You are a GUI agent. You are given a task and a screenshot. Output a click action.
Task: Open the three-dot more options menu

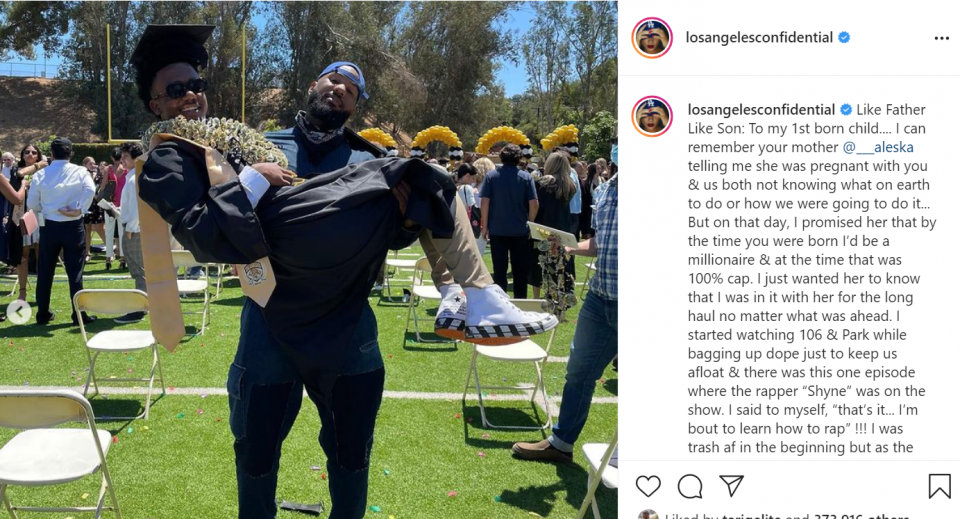[x=942, y=38]
